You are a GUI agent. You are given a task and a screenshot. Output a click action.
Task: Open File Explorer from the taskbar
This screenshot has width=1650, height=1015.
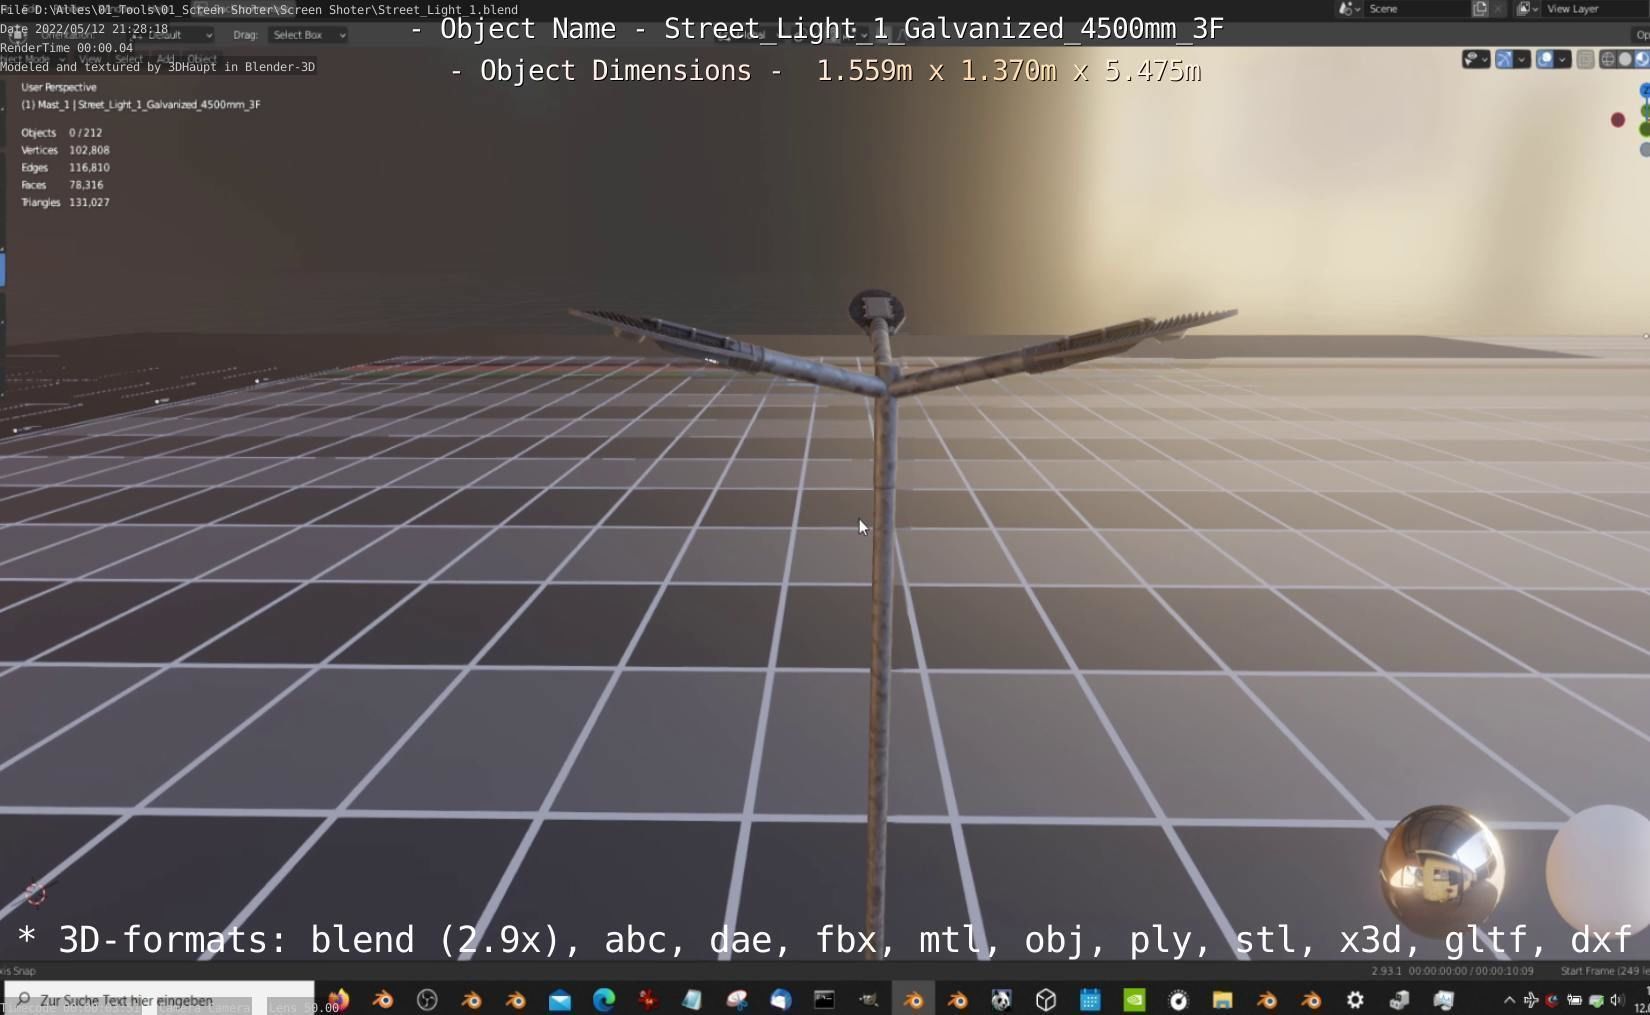1222,999
